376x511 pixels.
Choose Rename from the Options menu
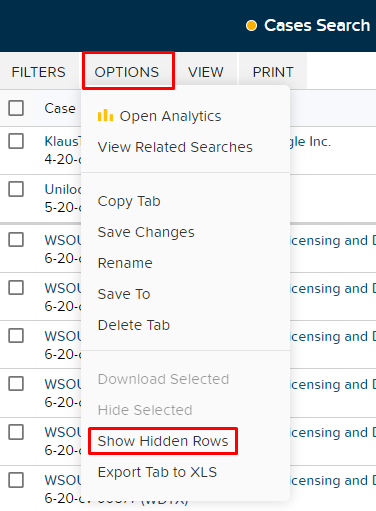pyautogui.click(x=125, y=263)
